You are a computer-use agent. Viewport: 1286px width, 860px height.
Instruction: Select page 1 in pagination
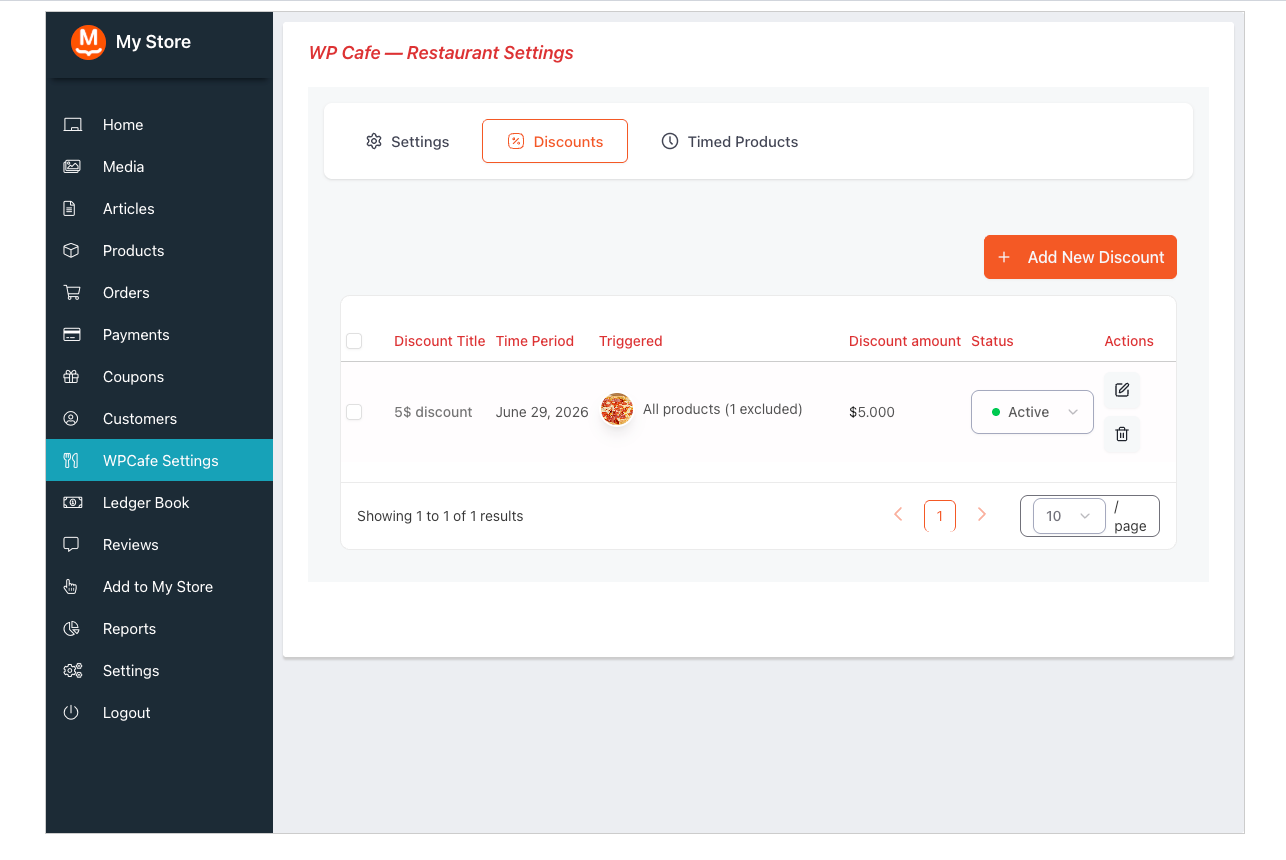tap(940, 516)
